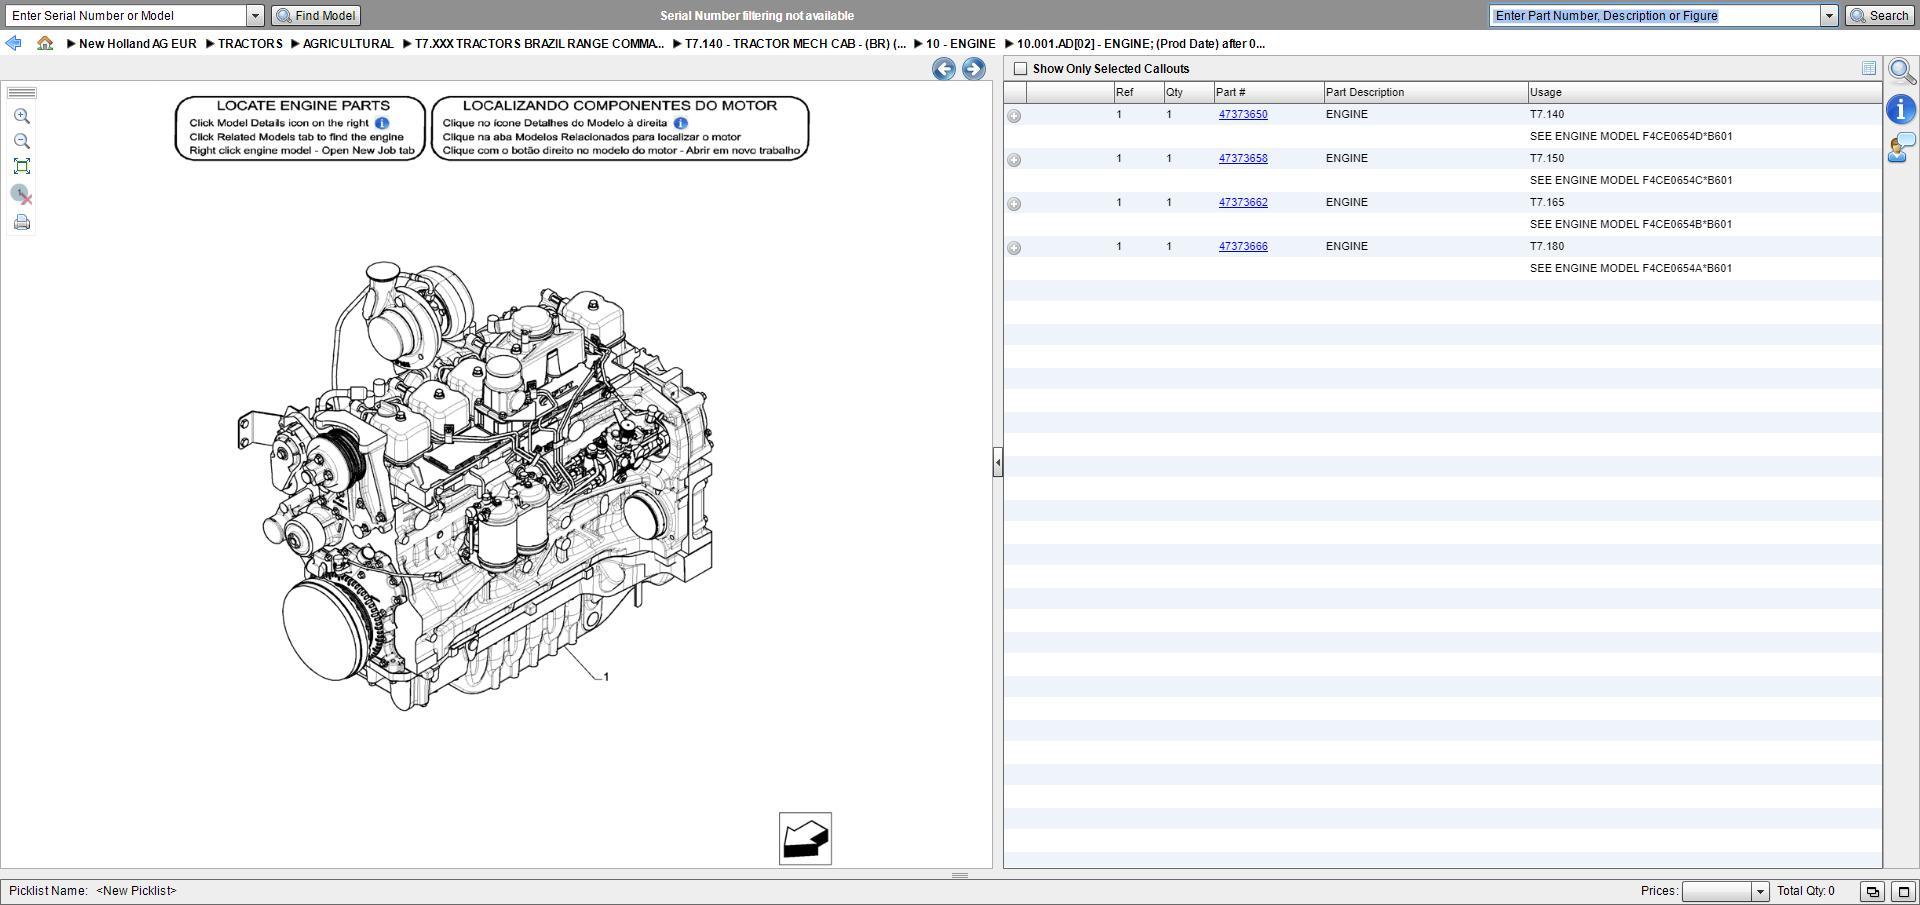Sort by Part Description column header

1426,92
